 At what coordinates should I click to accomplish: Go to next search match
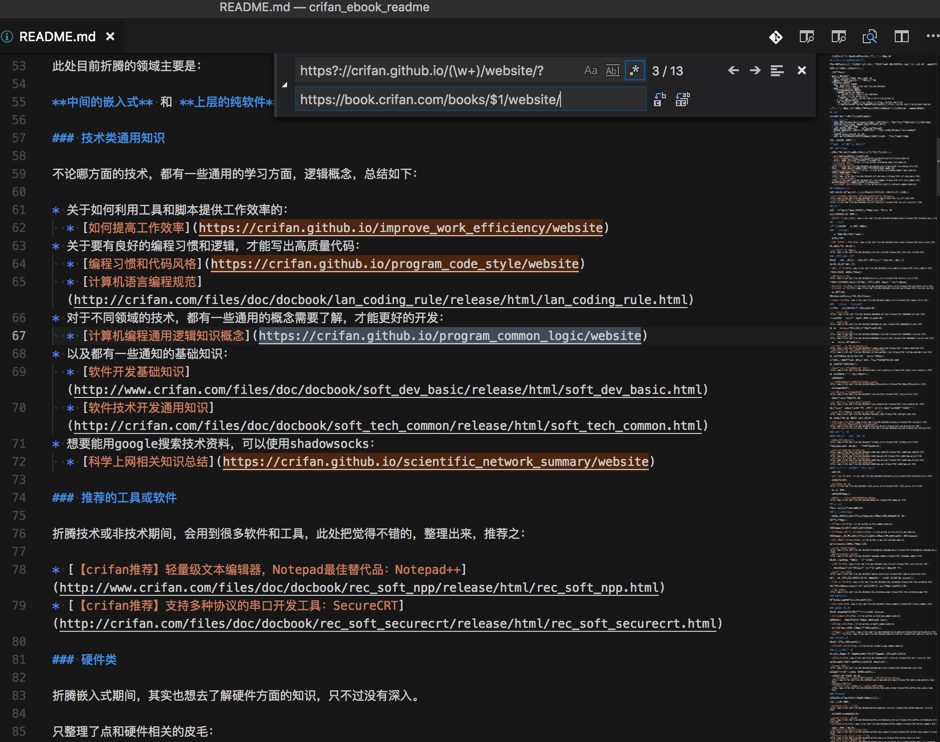pos(755,70)
